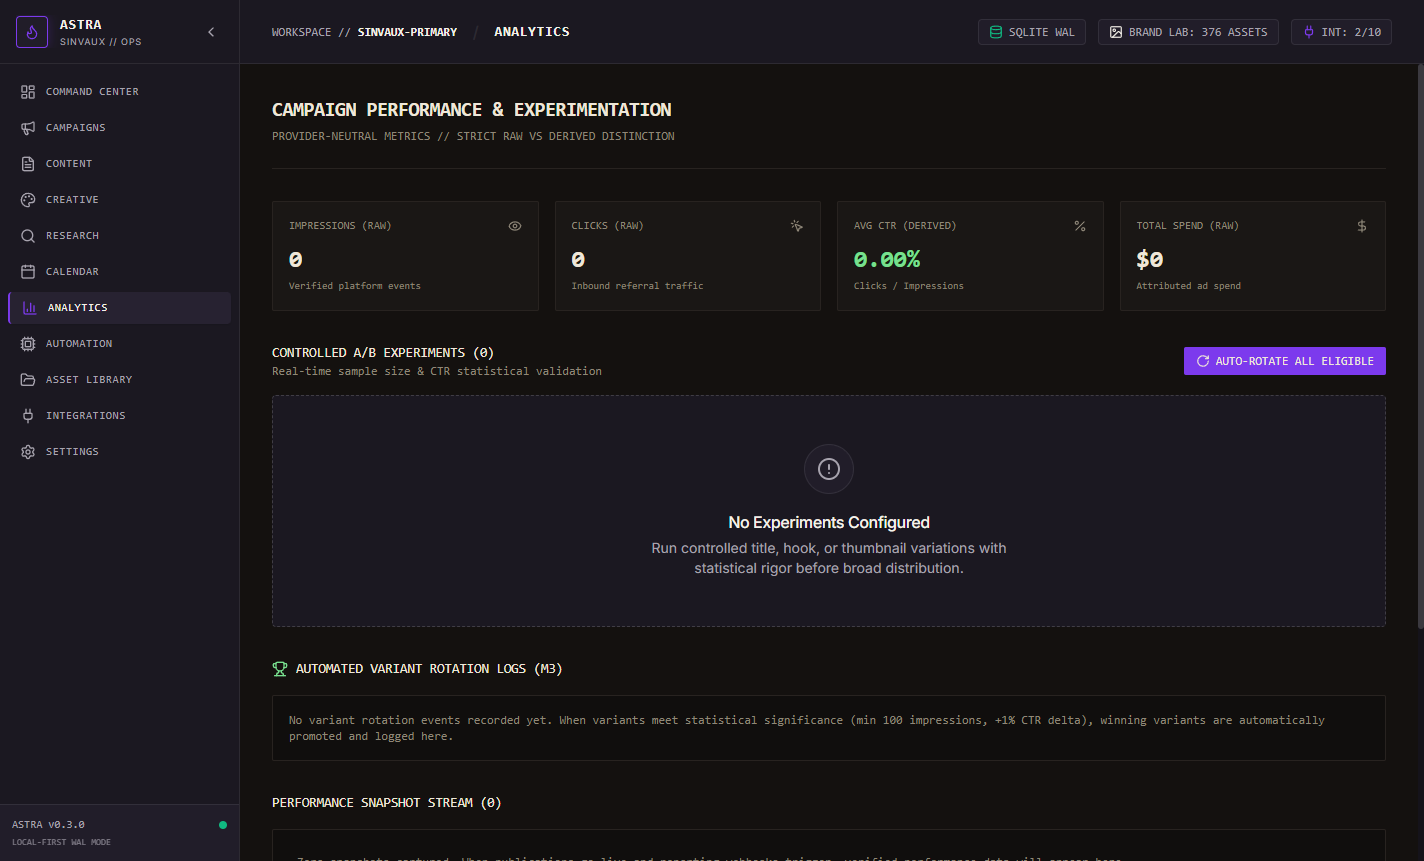Click the Integrations plug icon in sidebar
The width and height of the screenshot is (1424, 861).
point(28,416)
